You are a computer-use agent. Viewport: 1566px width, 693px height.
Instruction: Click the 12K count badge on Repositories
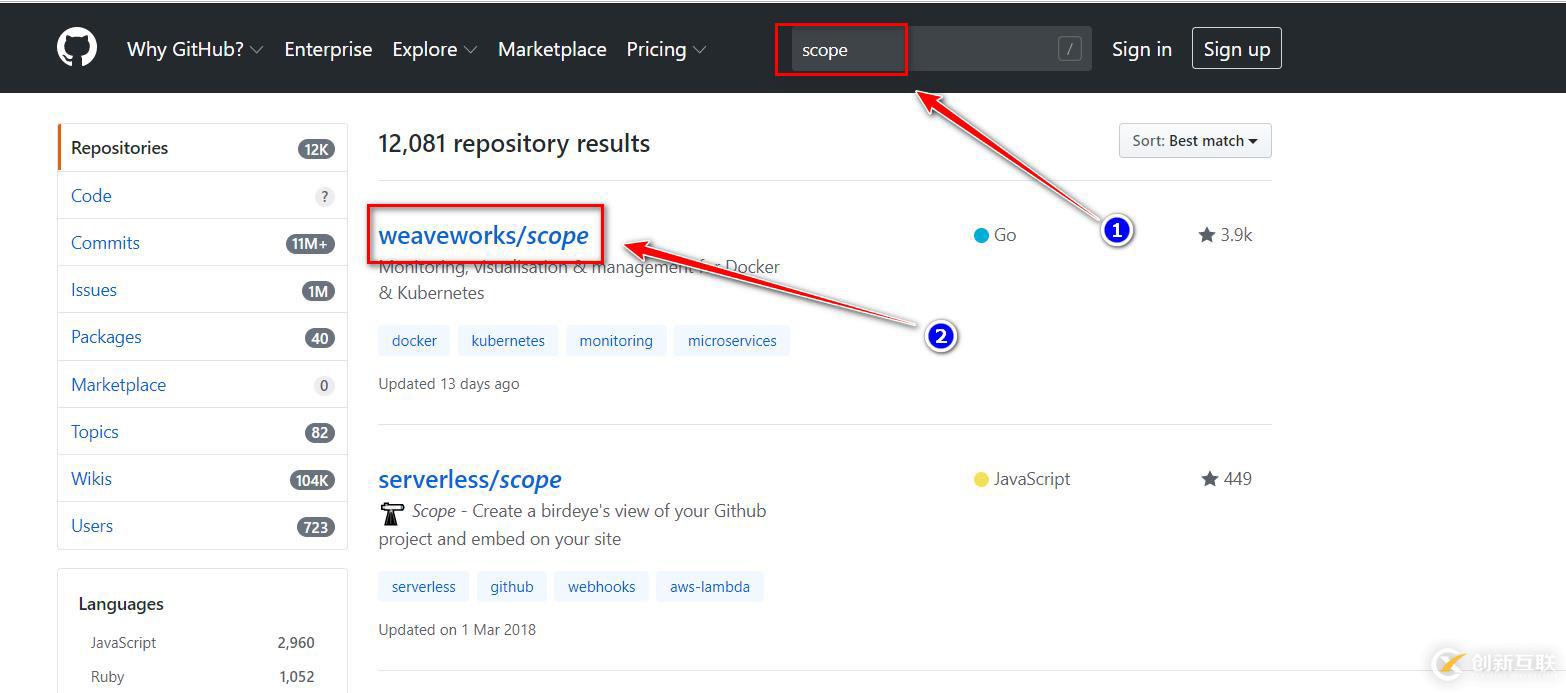316,149
